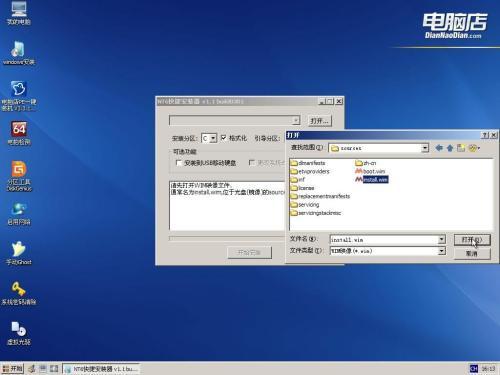
Task: Open the PE one-key install ghost icon
Action: point(19,96)
